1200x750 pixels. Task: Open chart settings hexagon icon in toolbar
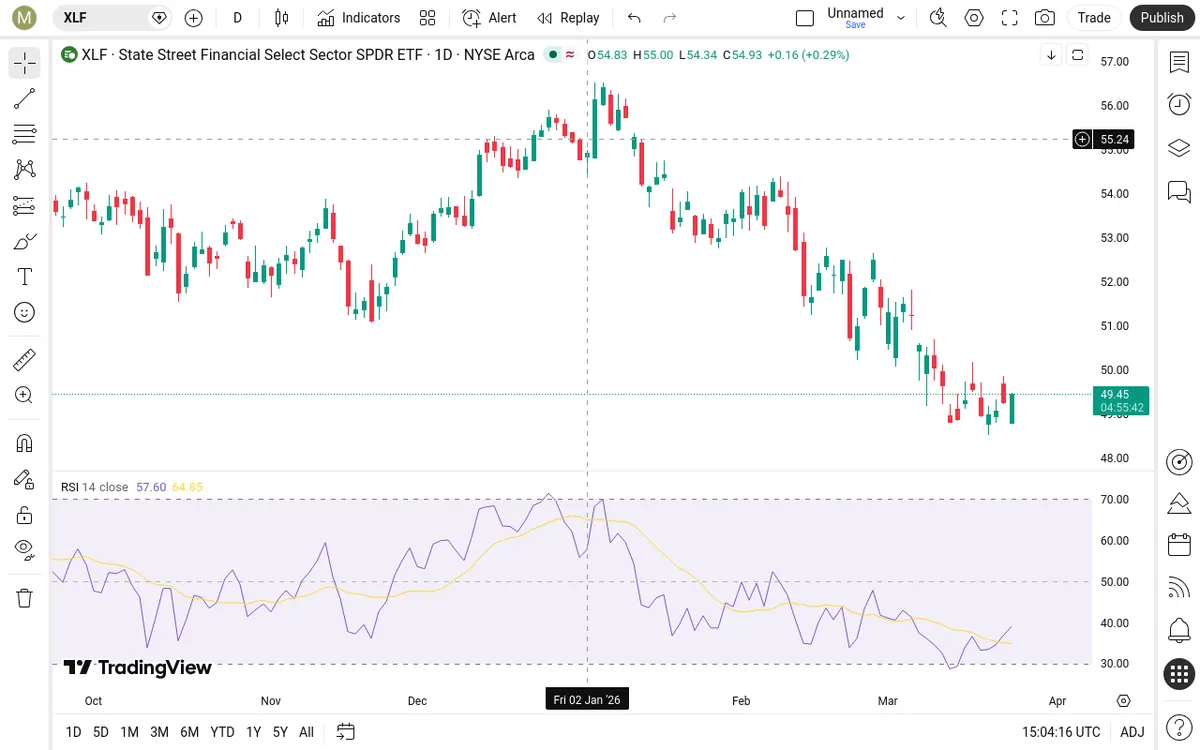[x=974, y=18]
